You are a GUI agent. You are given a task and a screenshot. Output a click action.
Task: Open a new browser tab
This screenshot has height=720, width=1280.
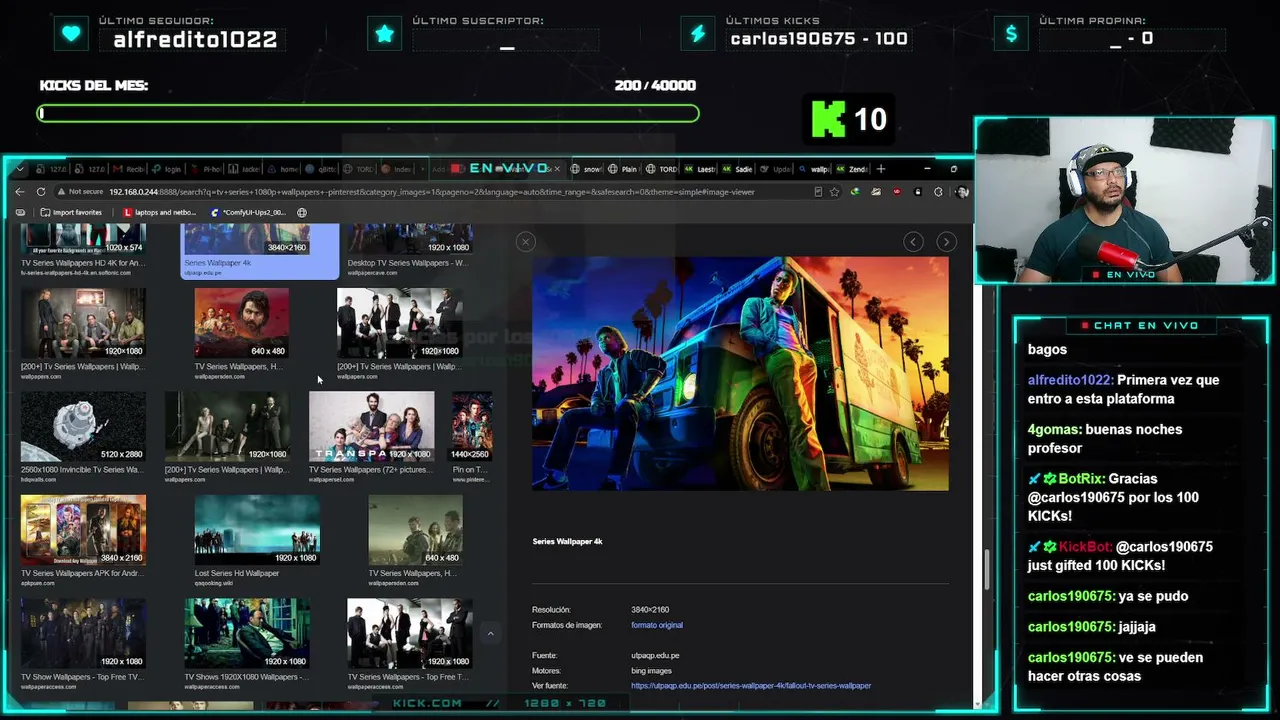click(x=881, y=169)
